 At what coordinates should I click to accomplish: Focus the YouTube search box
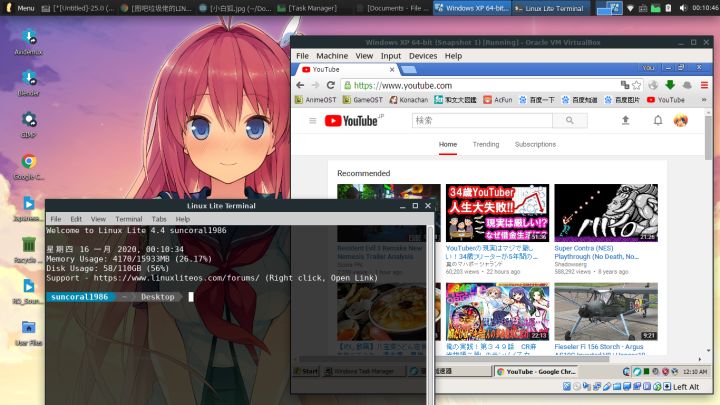482,120
